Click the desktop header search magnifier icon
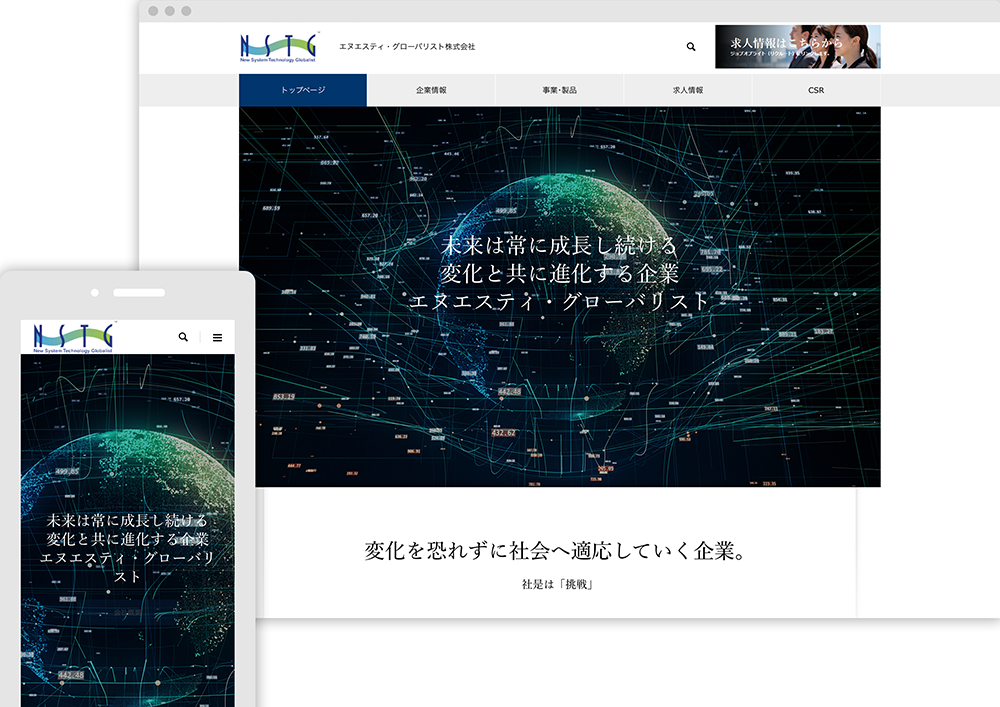1000x707 pixels. [x=691, y=47]
